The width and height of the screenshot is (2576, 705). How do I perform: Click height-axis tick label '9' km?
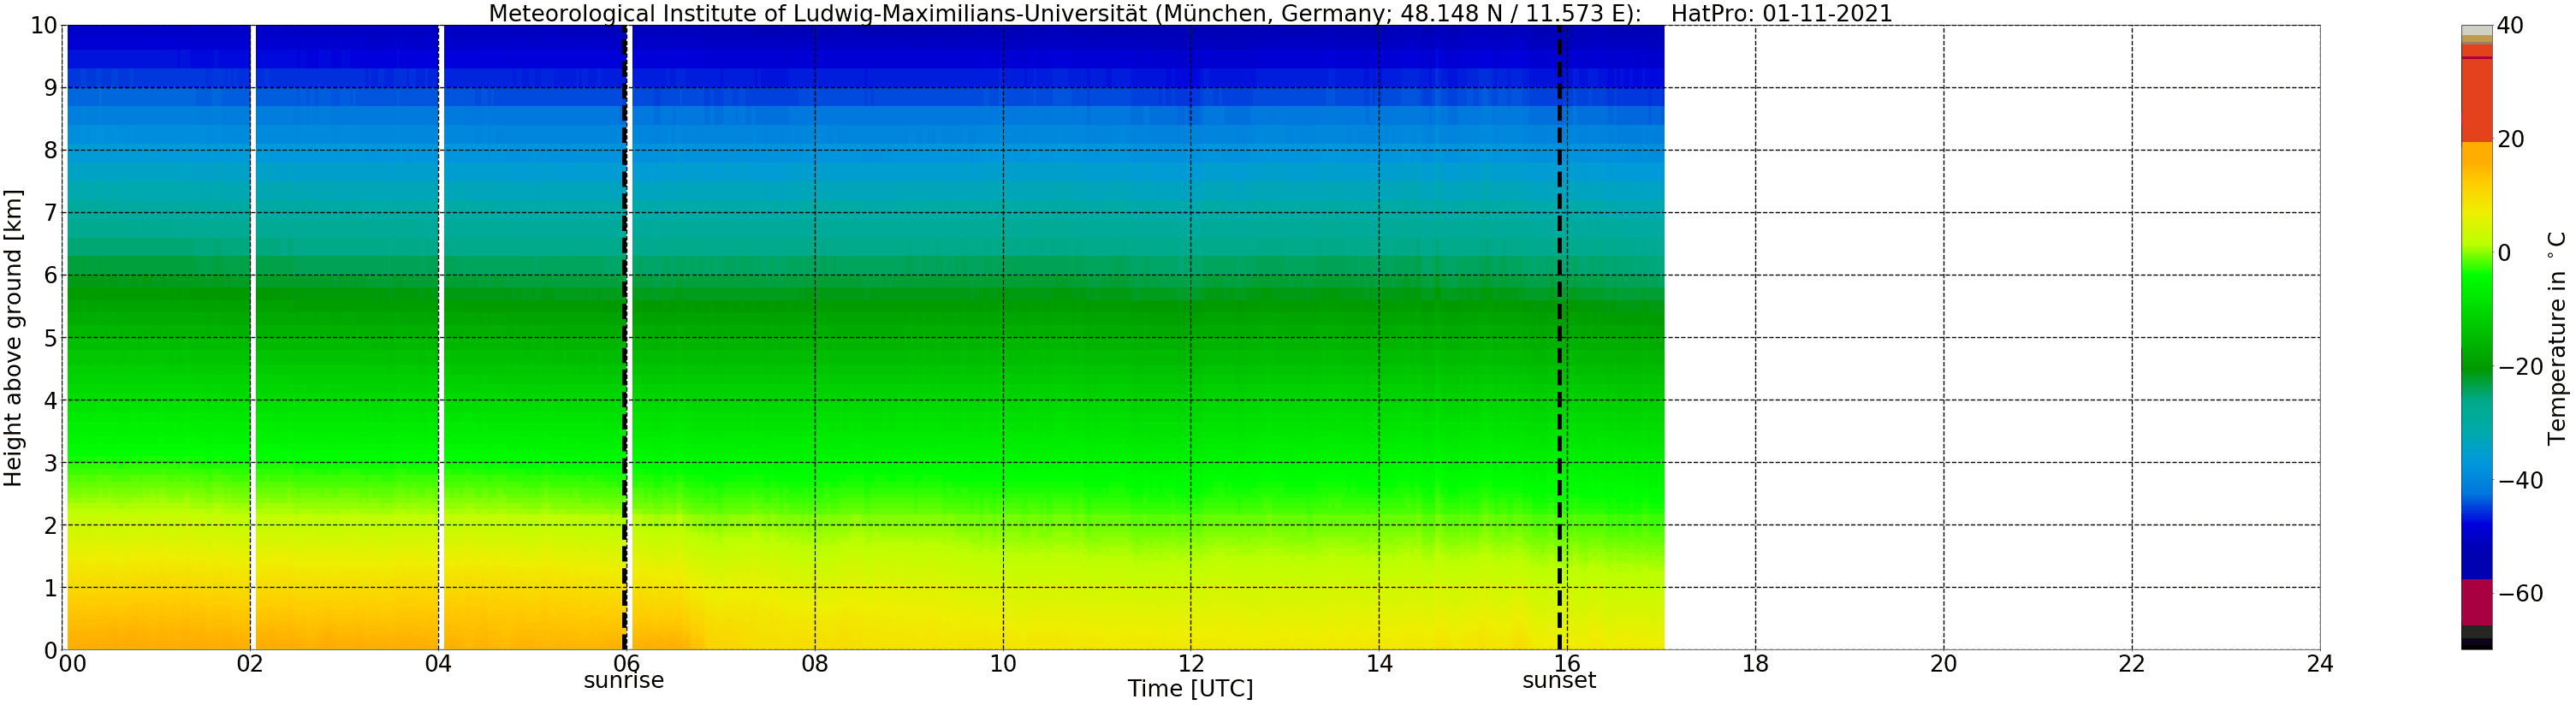[x=50, y=88]
